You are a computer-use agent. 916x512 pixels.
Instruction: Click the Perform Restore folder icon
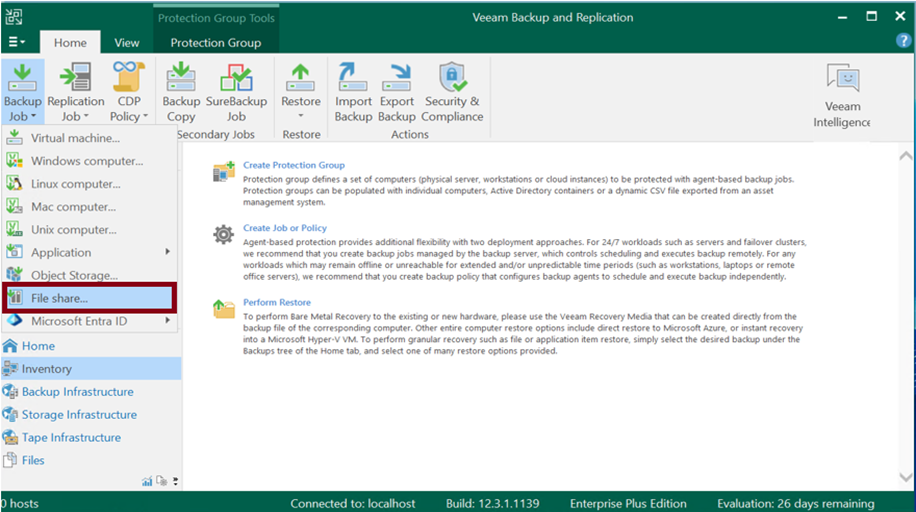(224, 309)
